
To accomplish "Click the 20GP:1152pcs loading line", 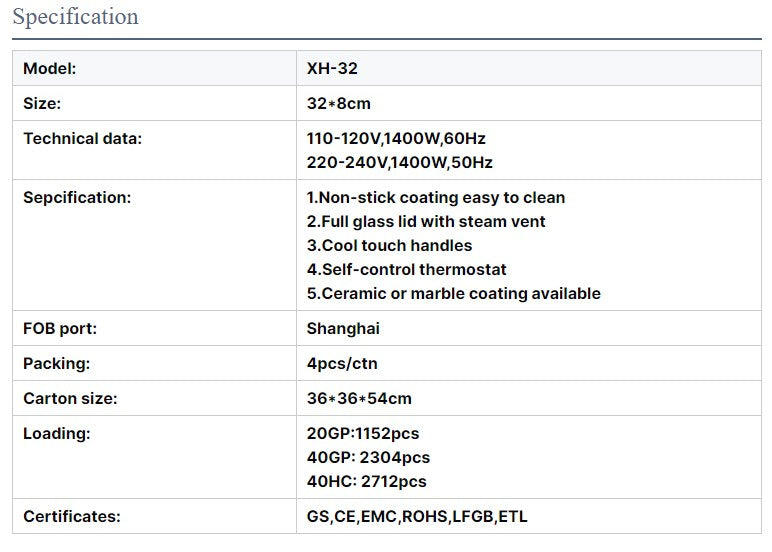I will (363, 433).
